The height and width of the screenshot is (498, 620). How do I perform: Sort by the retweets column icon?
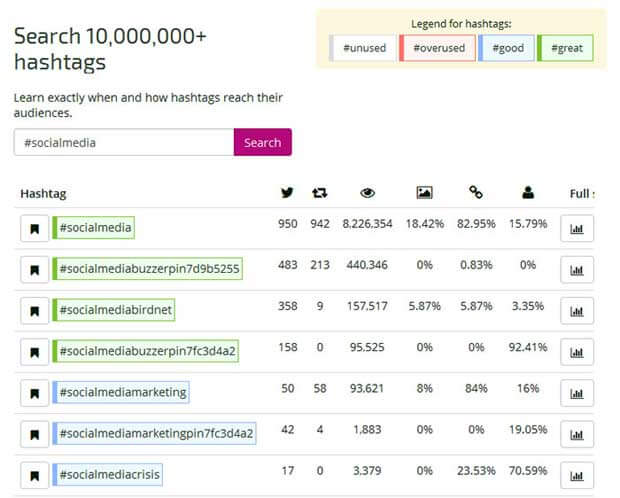[x=320, y=193]
